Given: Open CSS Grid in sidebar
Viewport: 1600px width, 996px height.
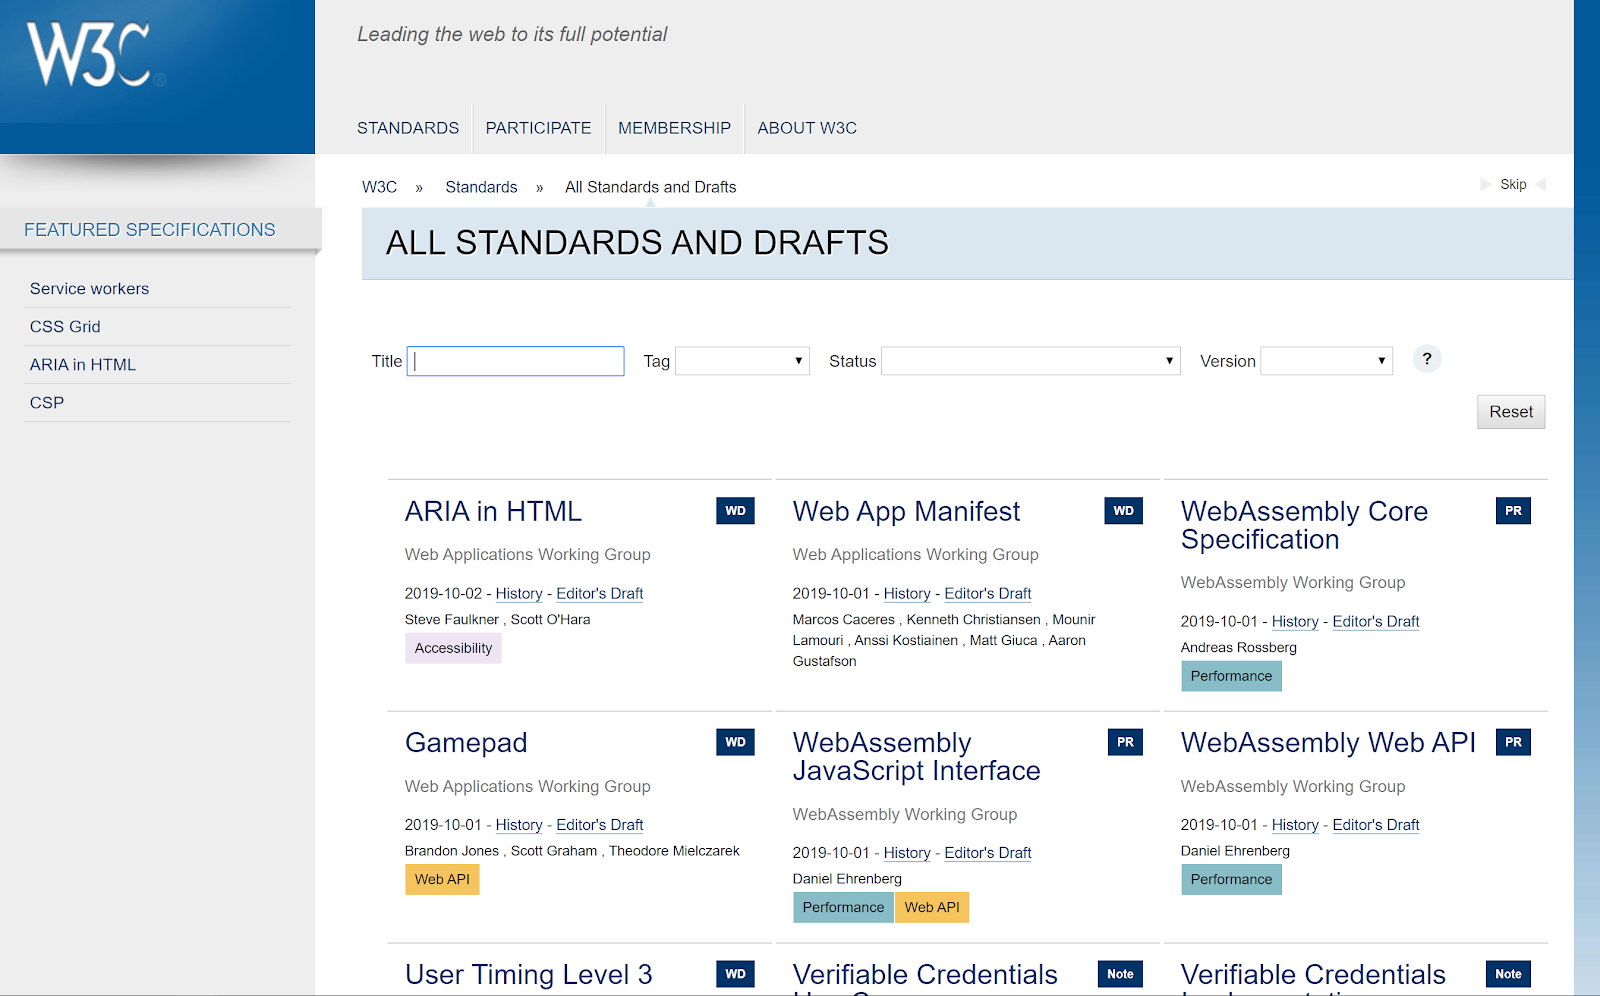Looking at the screenshot, I should pyautogui.click(x=65, y=327).
